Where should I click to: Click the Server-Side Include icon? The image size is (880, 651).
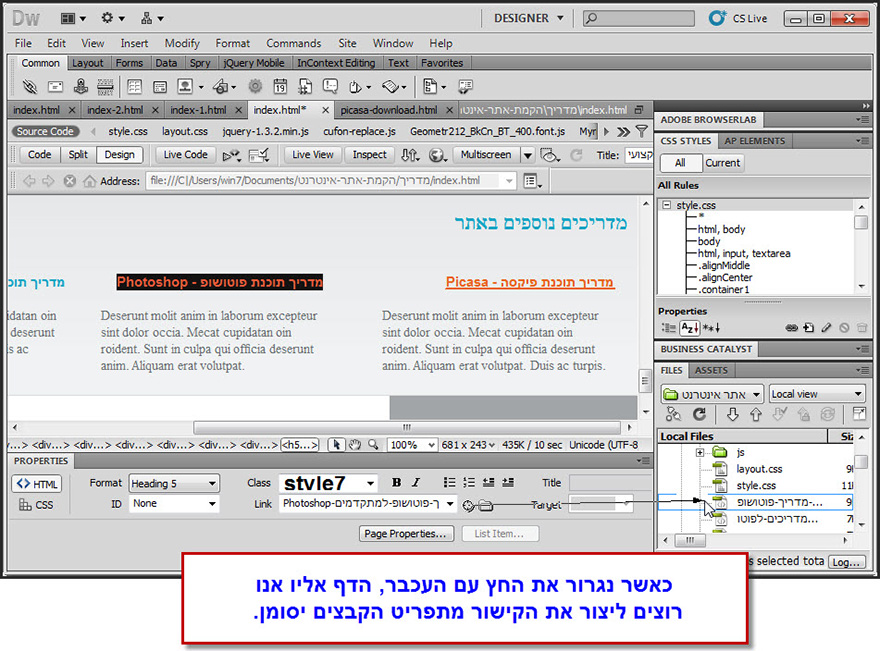click(x=305, y=86)
